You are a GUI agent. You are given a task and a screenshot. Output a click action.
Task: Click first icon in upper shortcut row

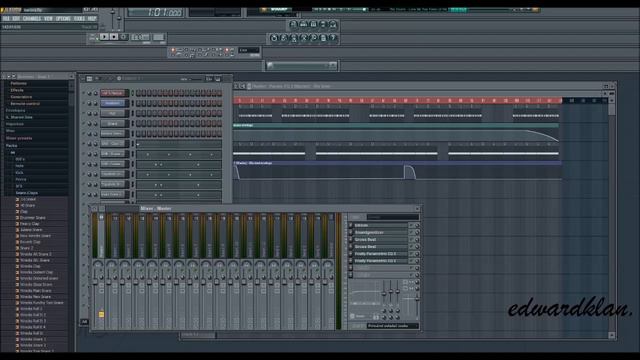(293, 24)
